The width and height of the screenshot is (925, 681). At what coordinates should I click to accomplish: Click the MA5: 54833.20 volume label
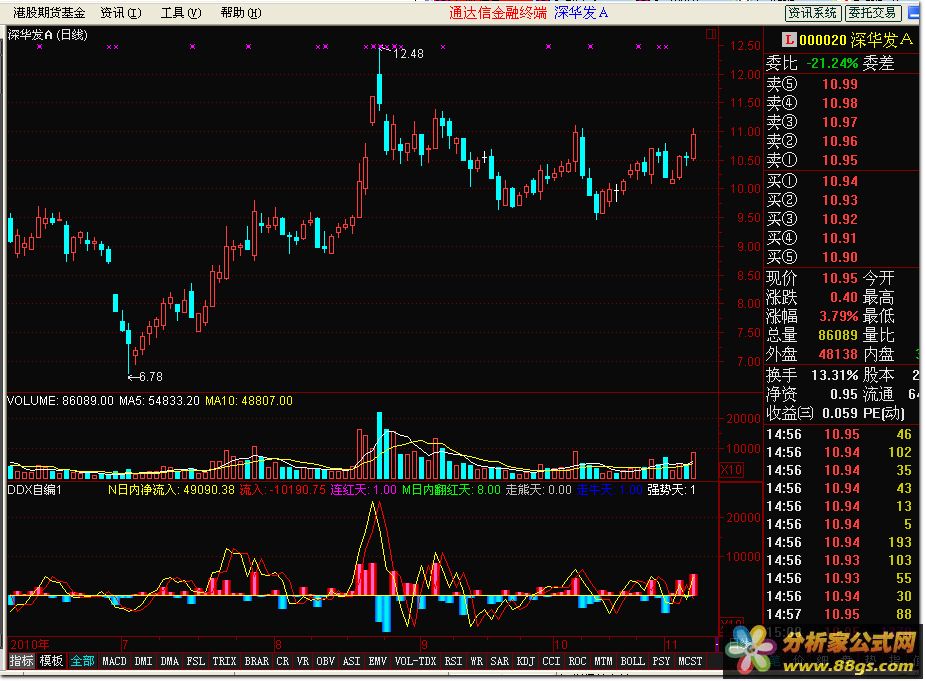(x=159, y=401)
